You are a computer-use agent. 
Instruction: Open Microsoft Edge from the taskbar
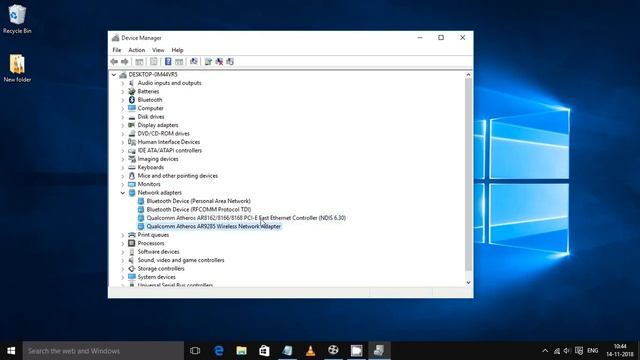(219, 351)
